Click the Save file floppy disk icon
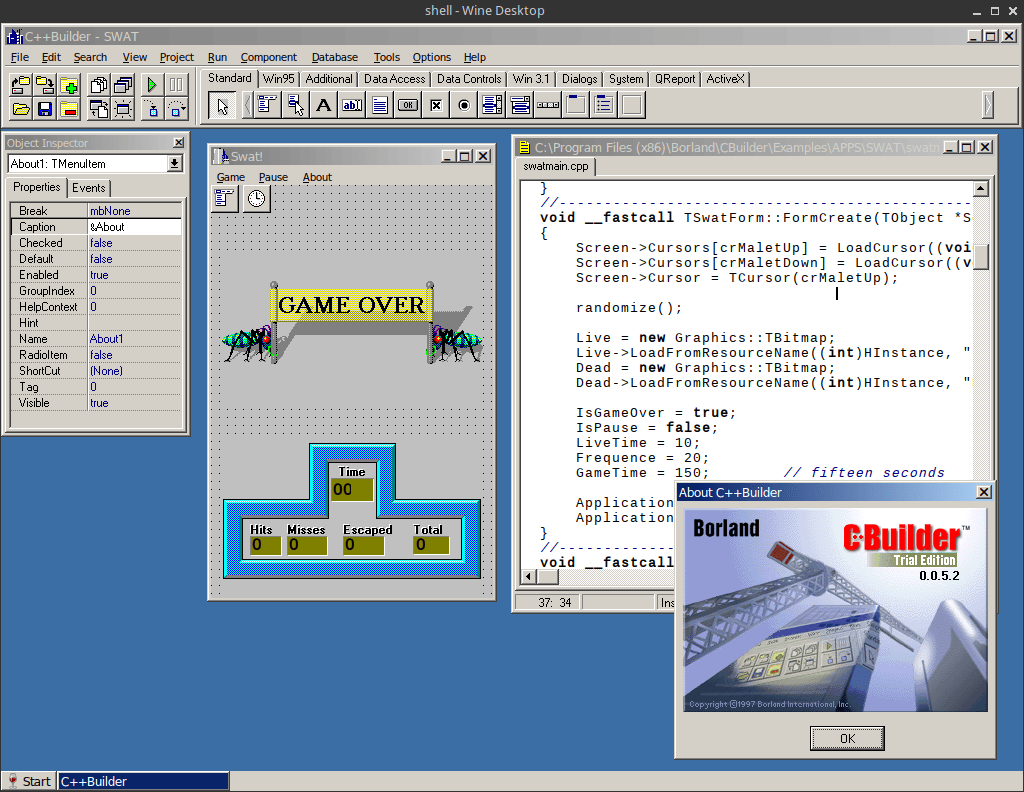Image resolution: width=1024 pixels, height=792 pixels. click(45, 109)
